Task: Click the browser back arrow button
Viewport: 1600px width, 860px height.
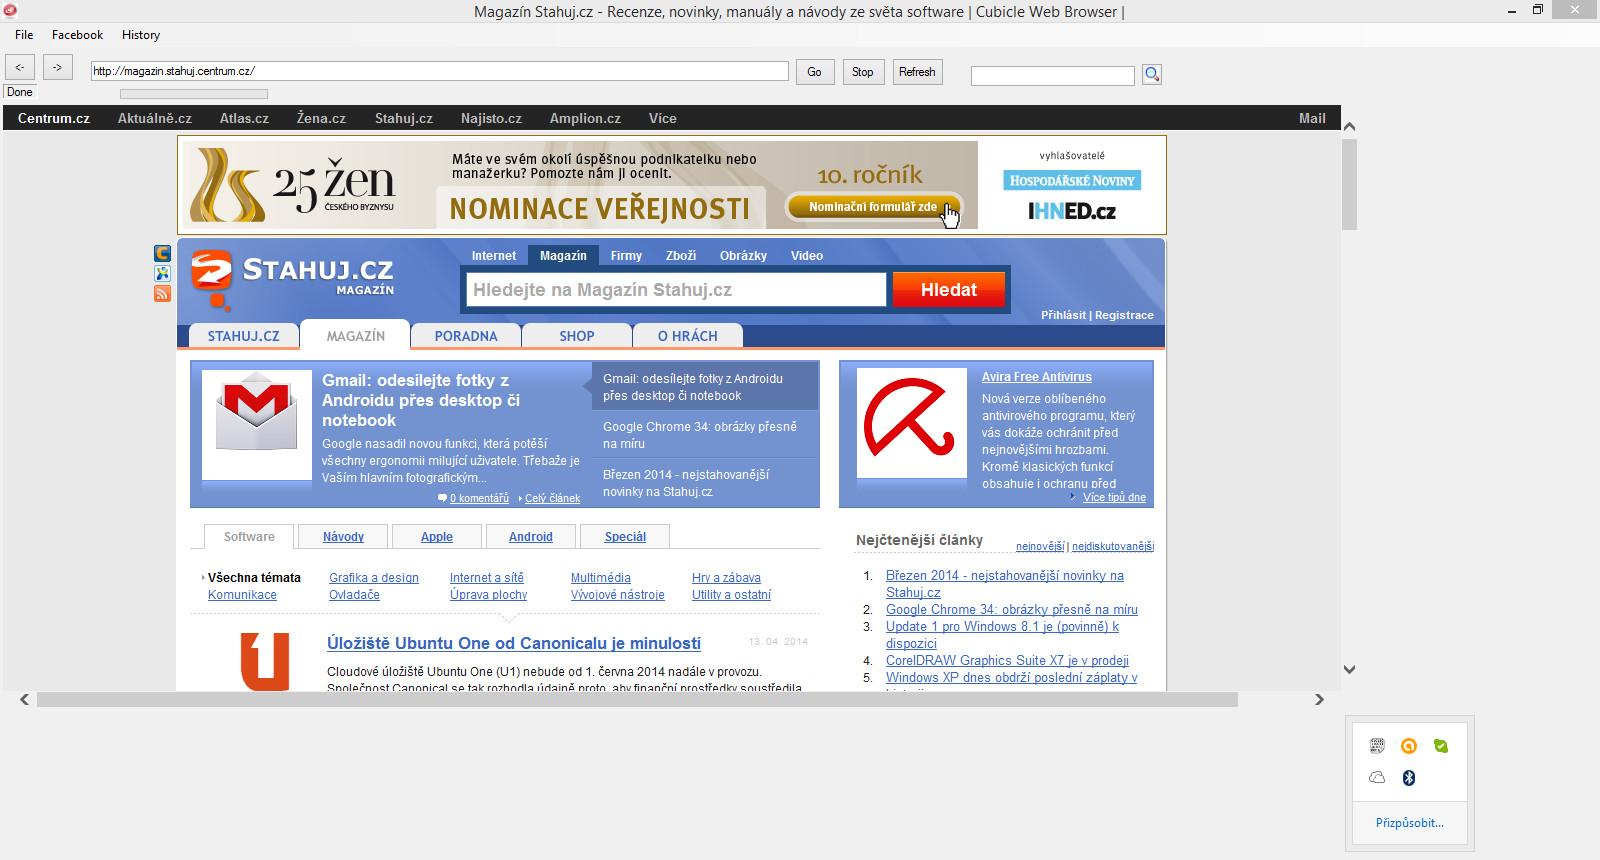Action: [x=20, y=67]
